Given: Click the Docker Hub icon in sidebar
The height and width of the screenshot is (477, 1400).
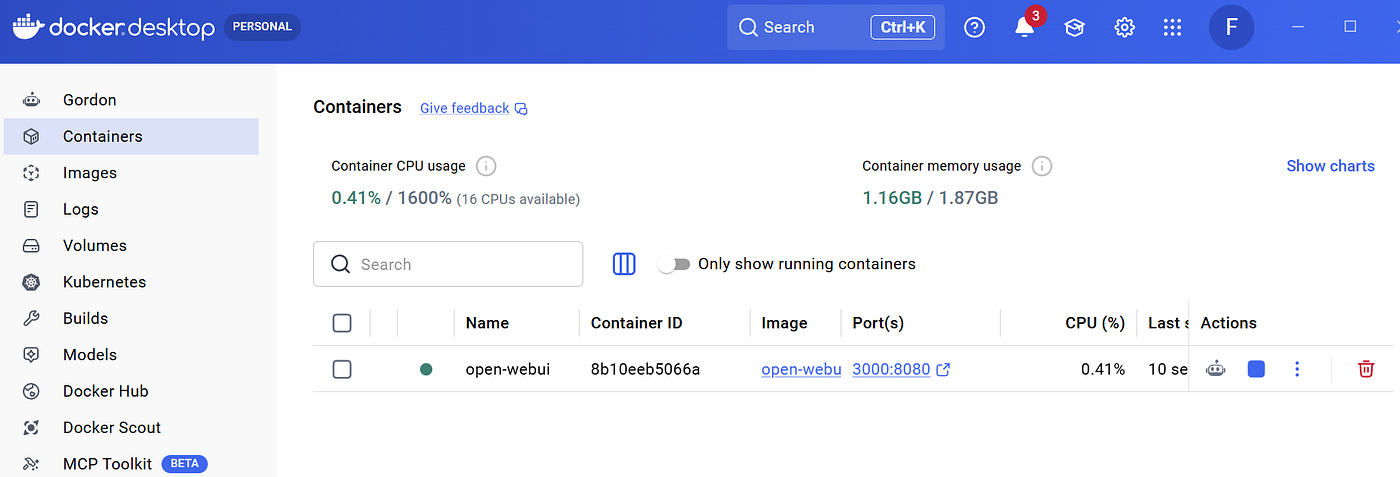Looking at the screenshot, I should tap(31, 391).
